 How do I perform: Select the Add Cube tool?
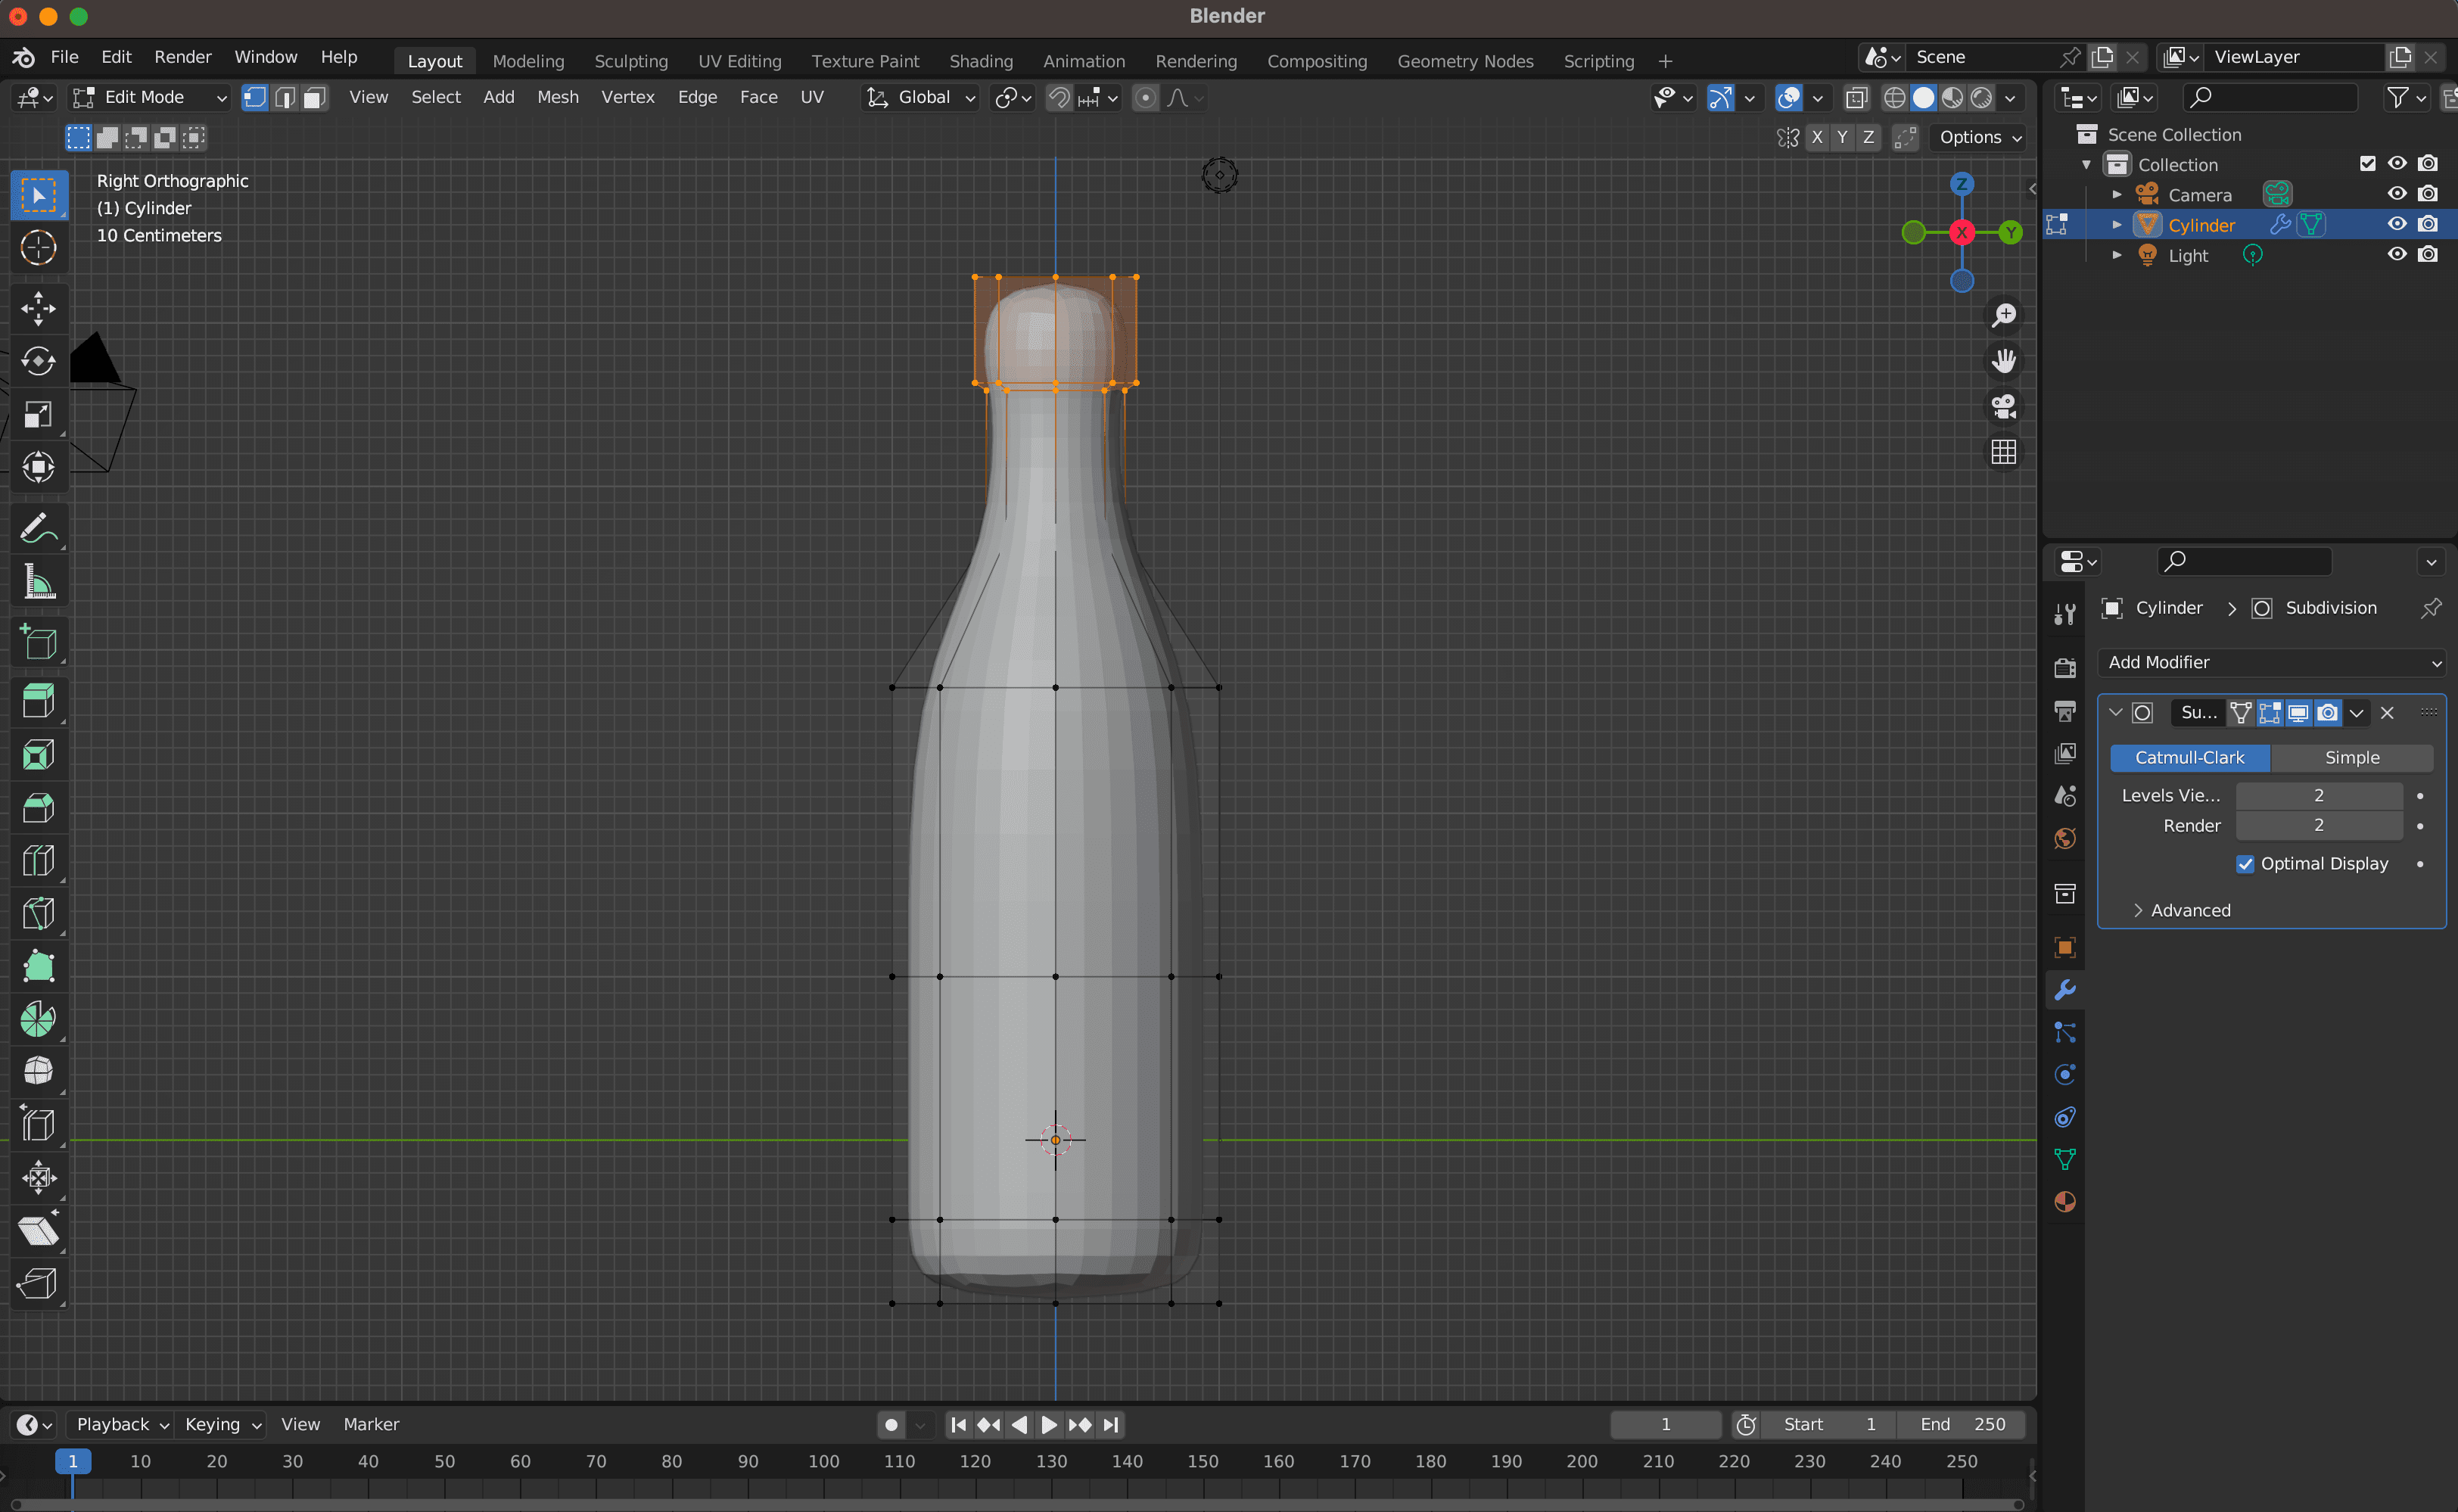tap(39, 641)
